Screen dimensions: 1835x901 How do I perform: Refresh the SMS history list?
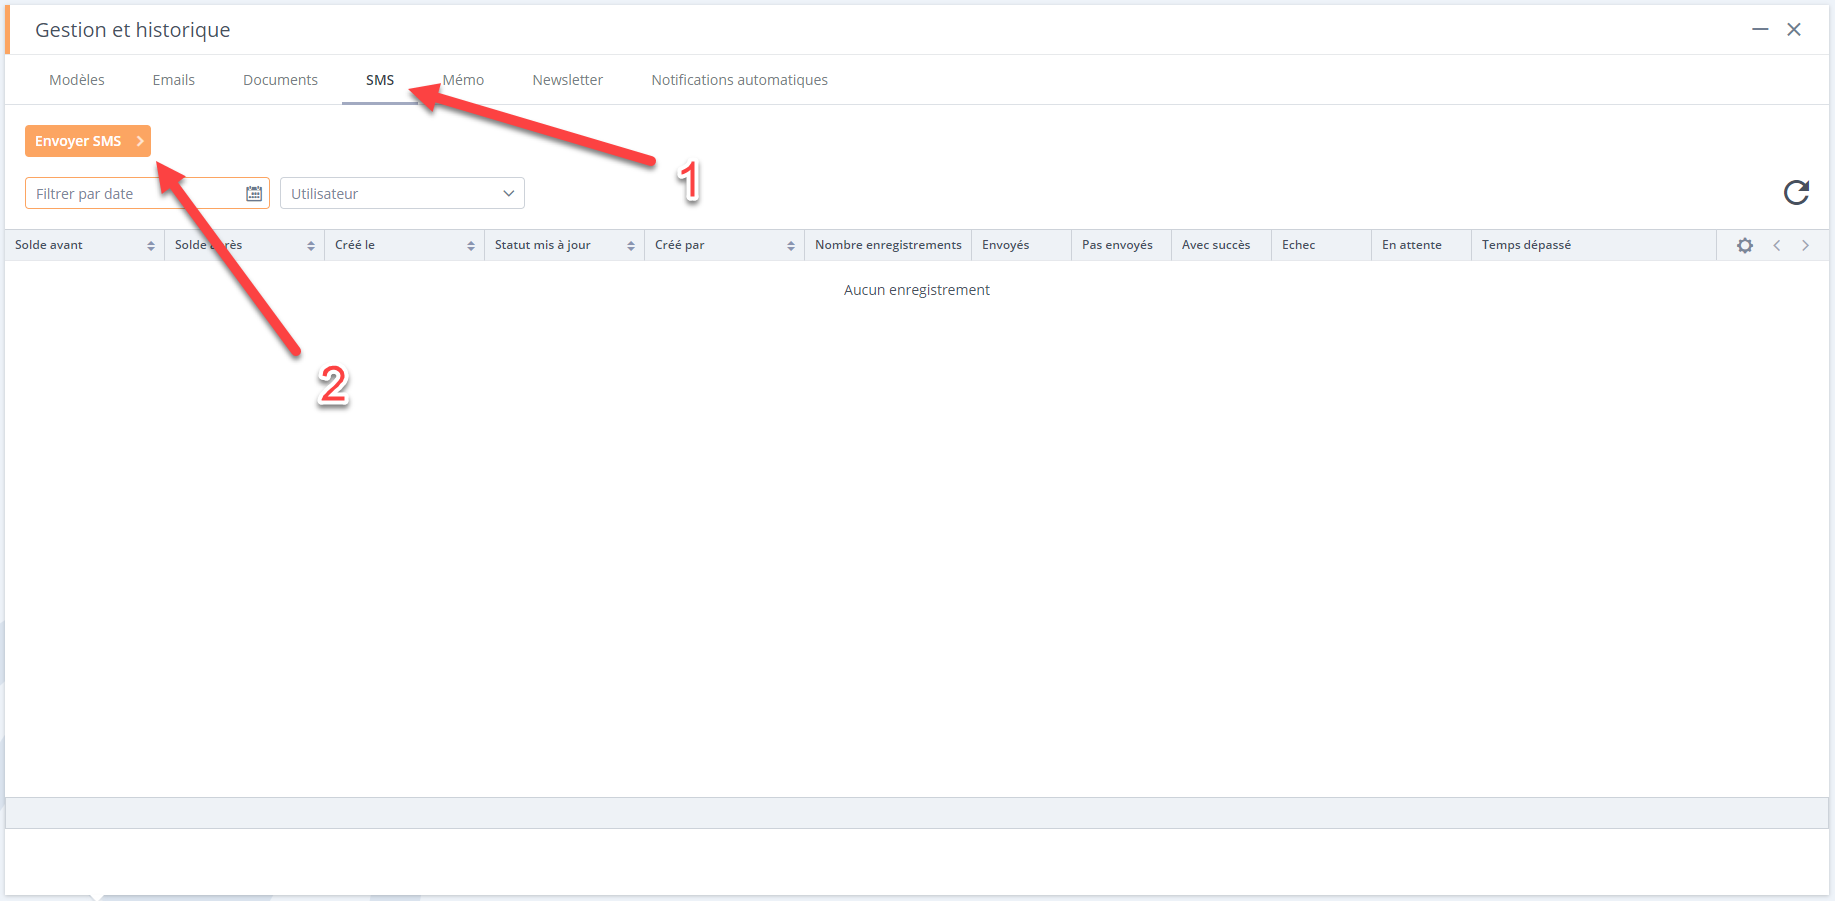click(x=1796, y=192)
